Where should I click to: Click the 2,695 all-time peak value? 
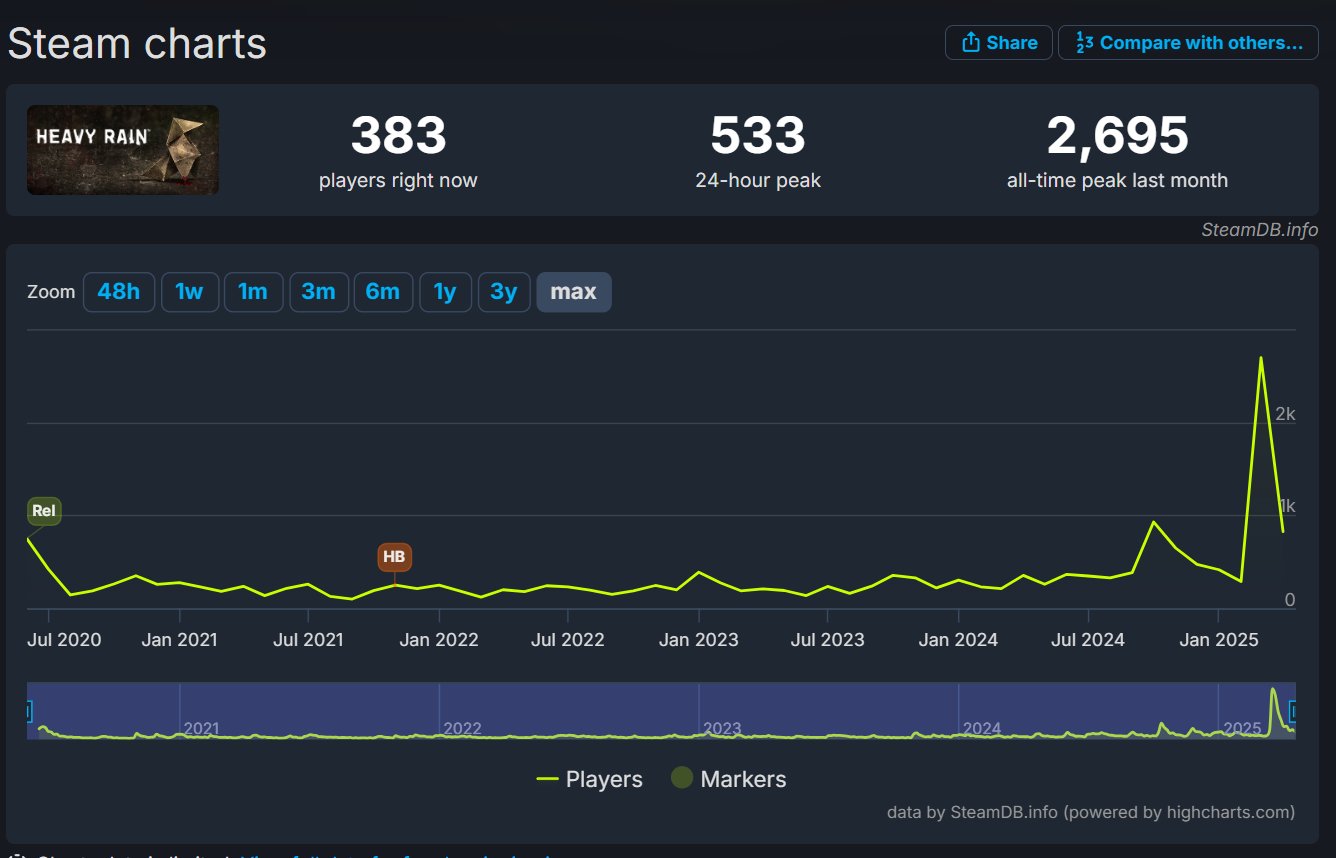(1118, 135)
